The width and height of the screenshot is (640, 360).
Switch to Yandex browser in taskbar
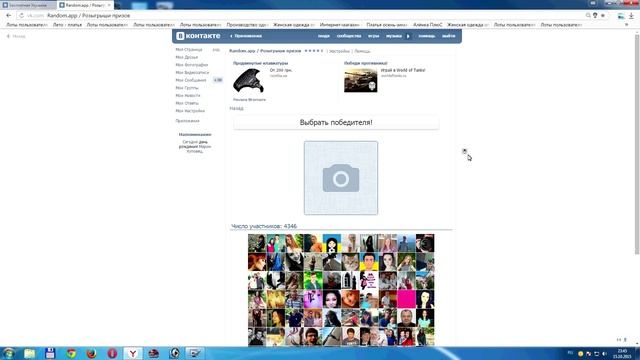click(133, 353)
